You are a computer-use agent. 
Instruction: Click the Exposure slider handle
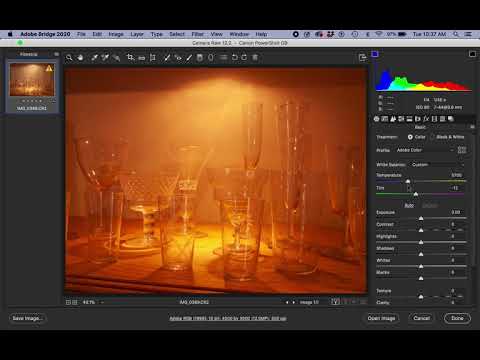tap(421, 218)
